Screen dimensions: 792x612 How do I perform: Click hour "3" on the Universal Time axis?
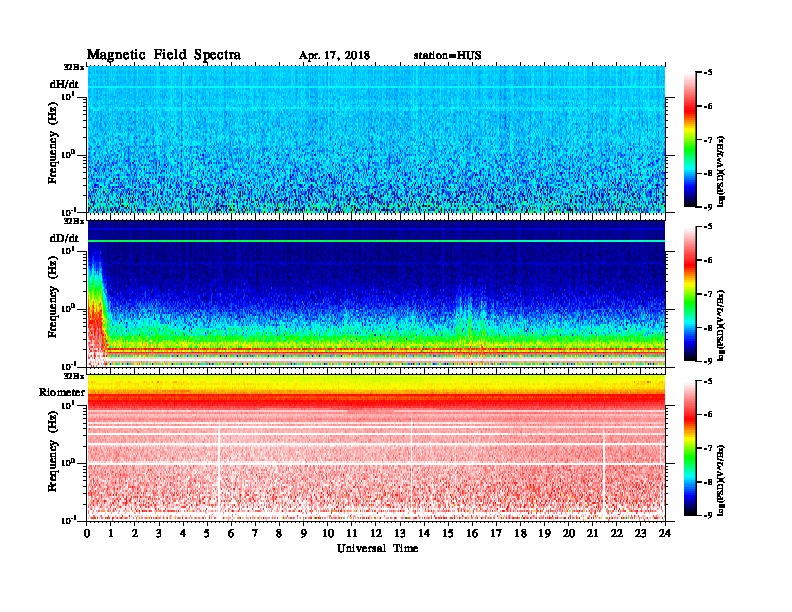click(x=159, y=534)
